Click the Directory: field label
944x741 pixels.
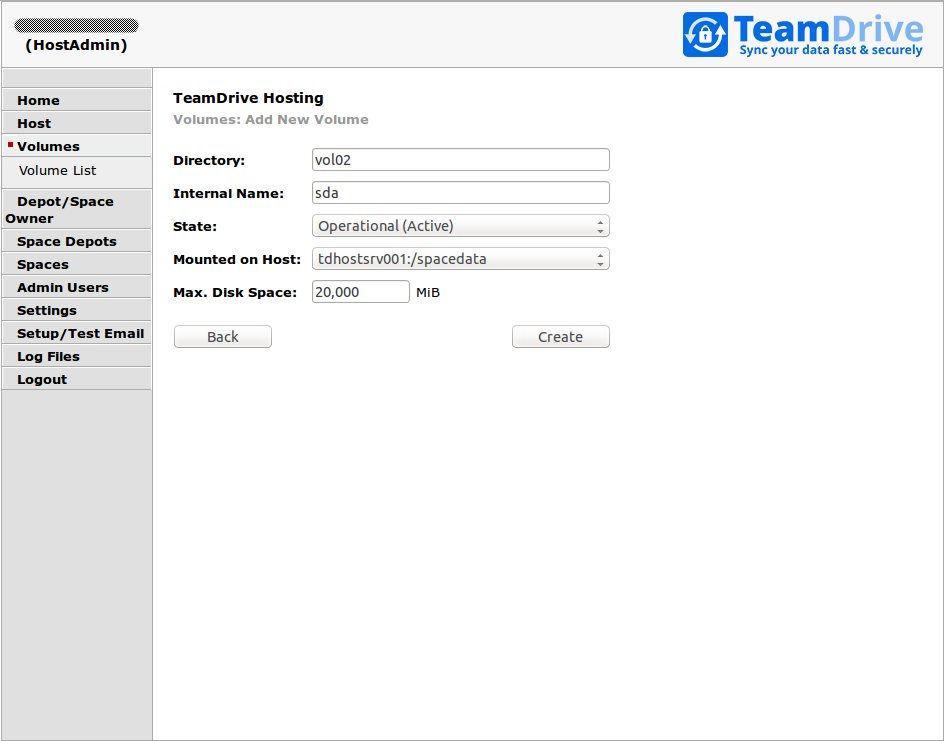209,161
